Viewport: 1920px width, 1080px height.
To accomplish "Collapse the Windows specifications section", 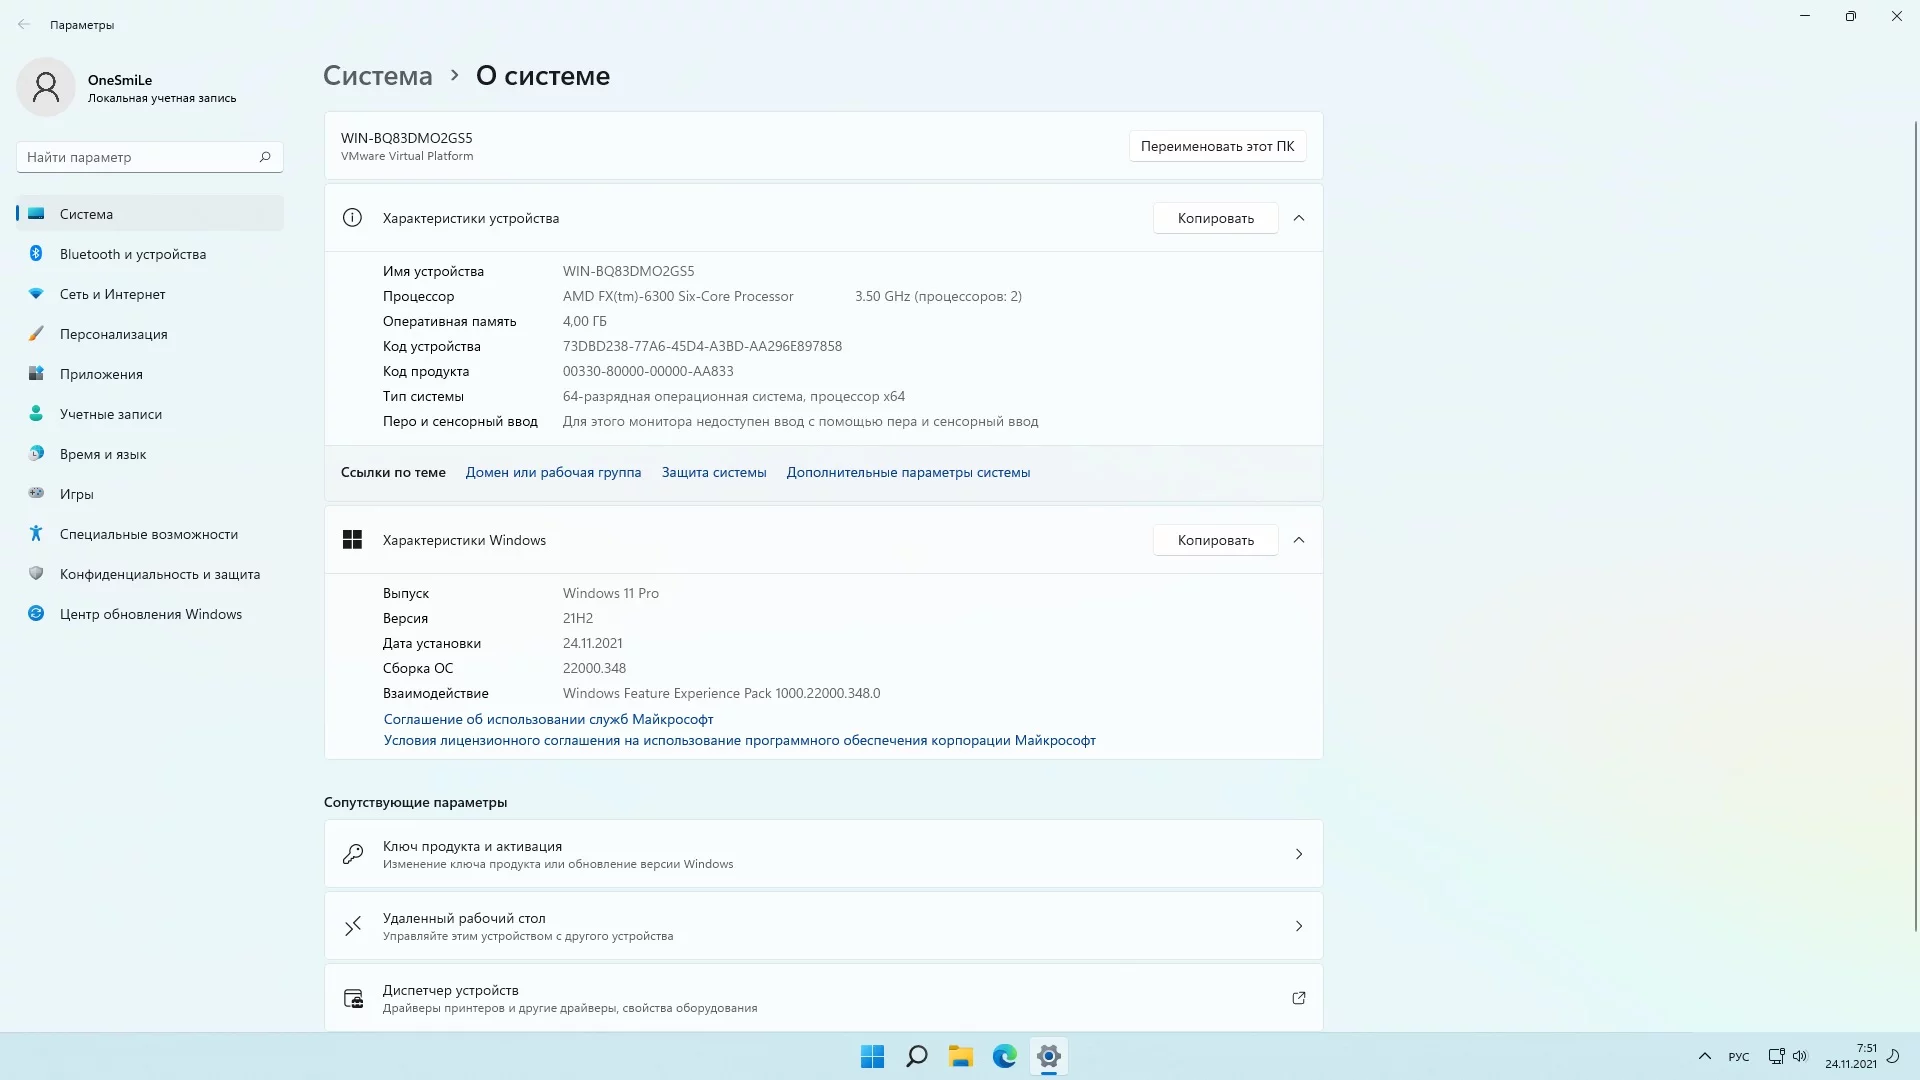I will 1298,540.
